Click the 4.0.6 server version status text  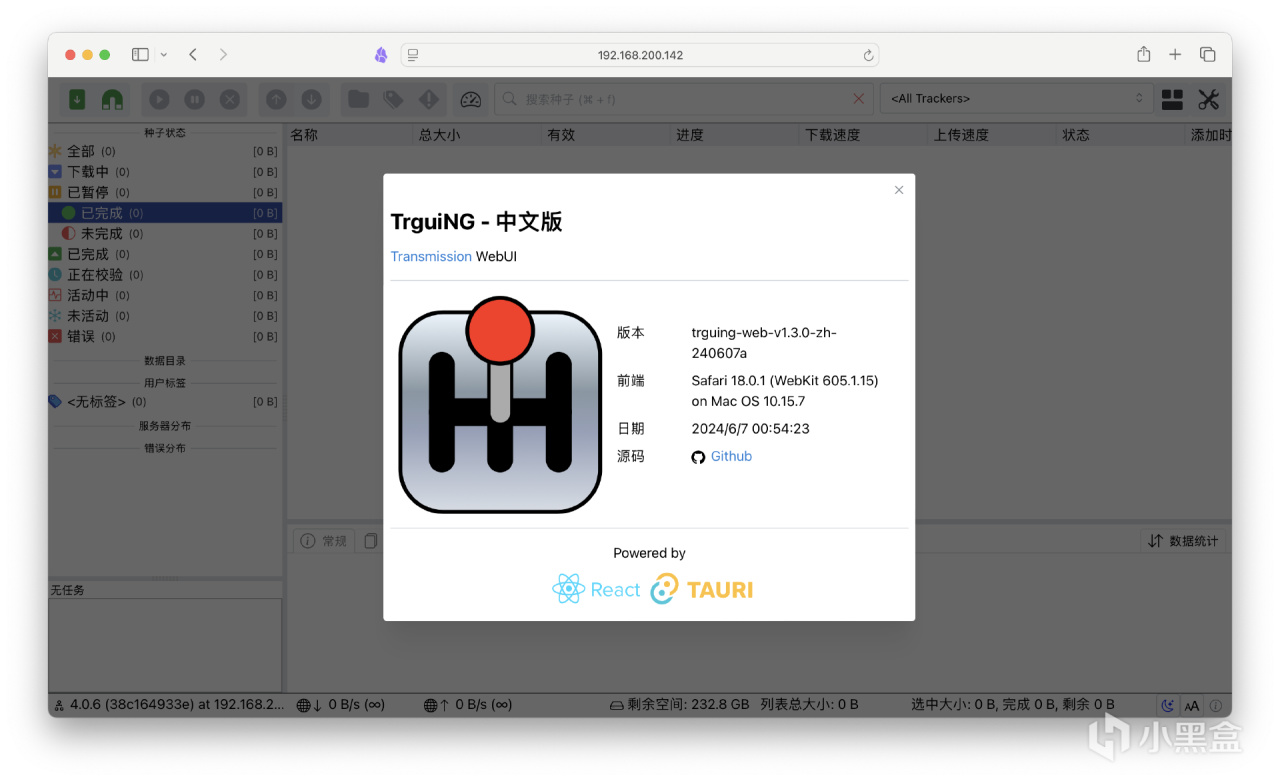170,704
